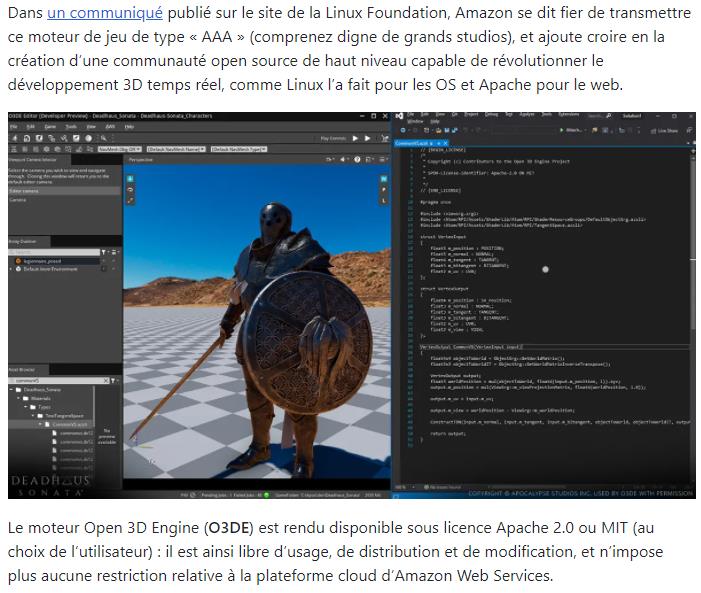Select the Perspective viewport tab

[x=140, y=160]
